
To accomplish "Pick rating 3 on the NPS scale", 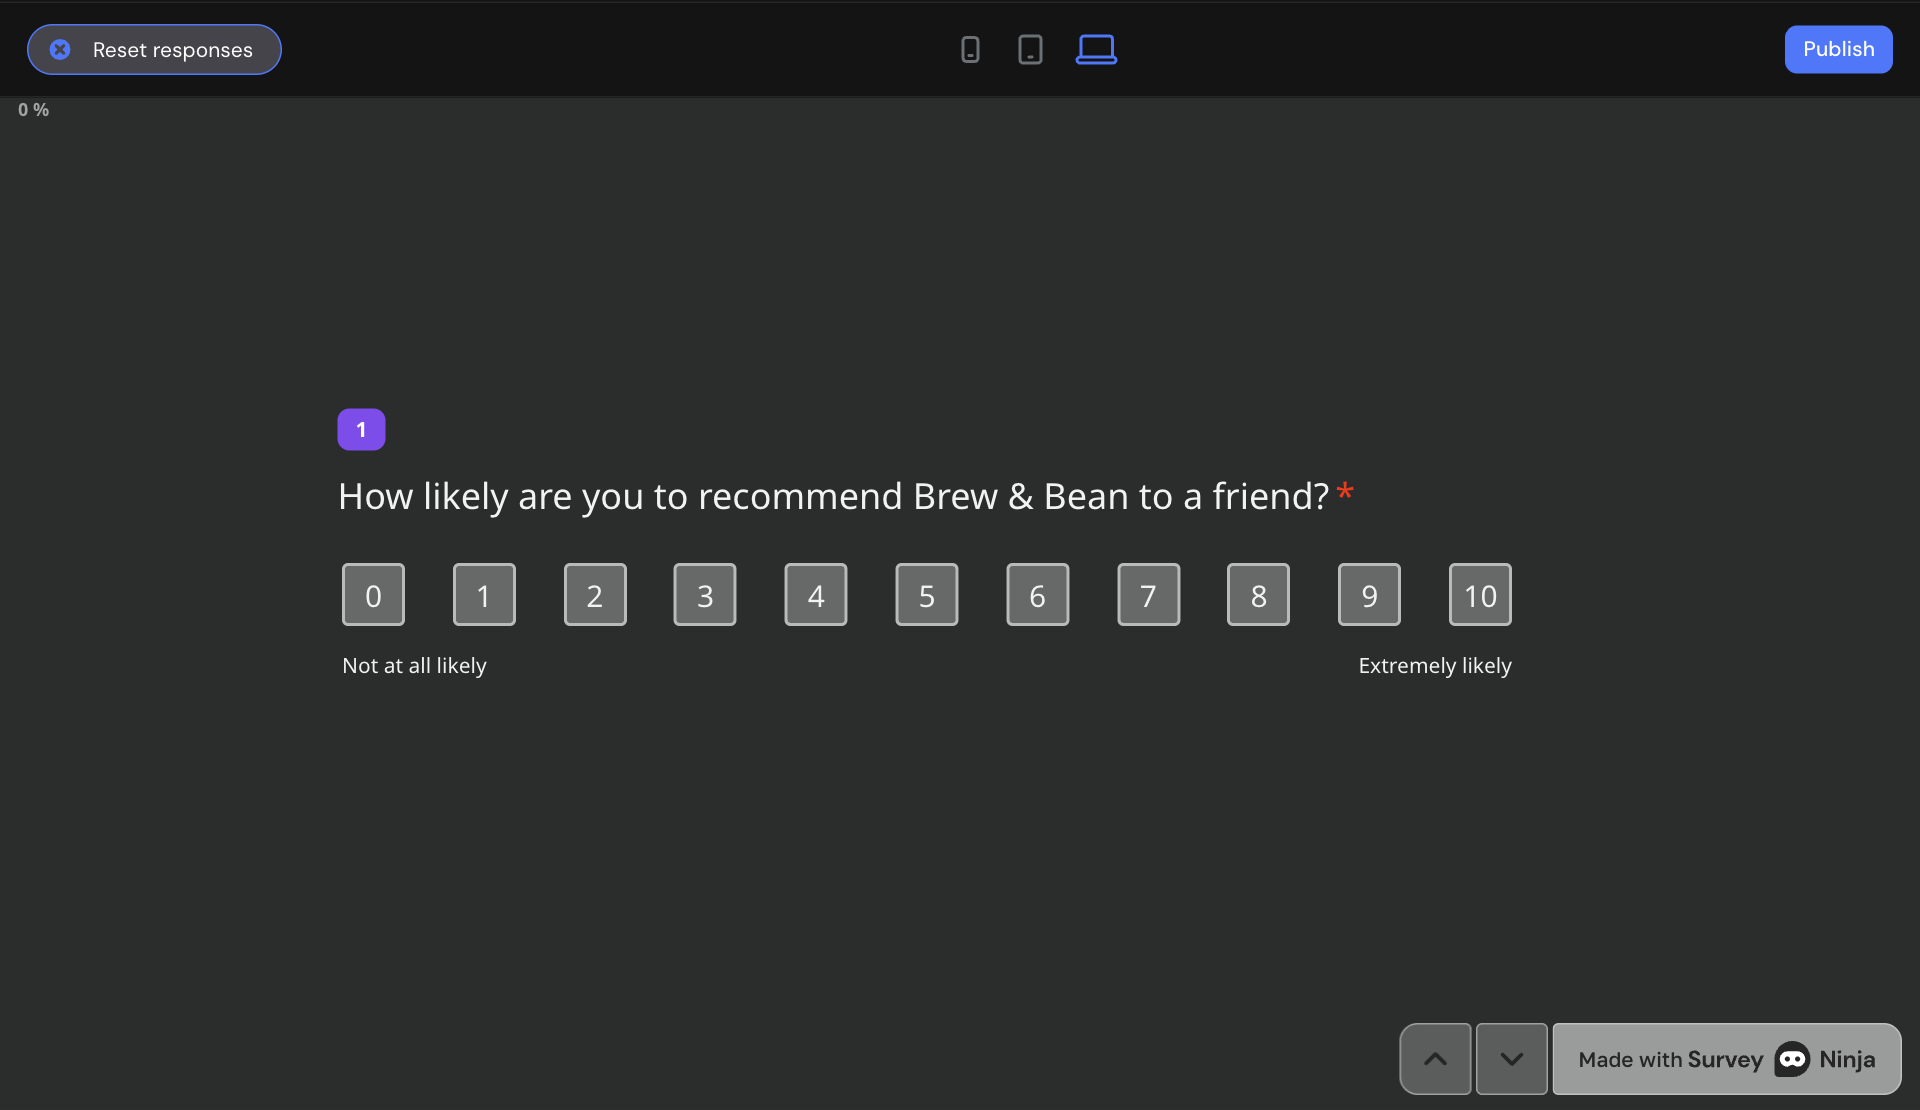I will click(705, 595).
